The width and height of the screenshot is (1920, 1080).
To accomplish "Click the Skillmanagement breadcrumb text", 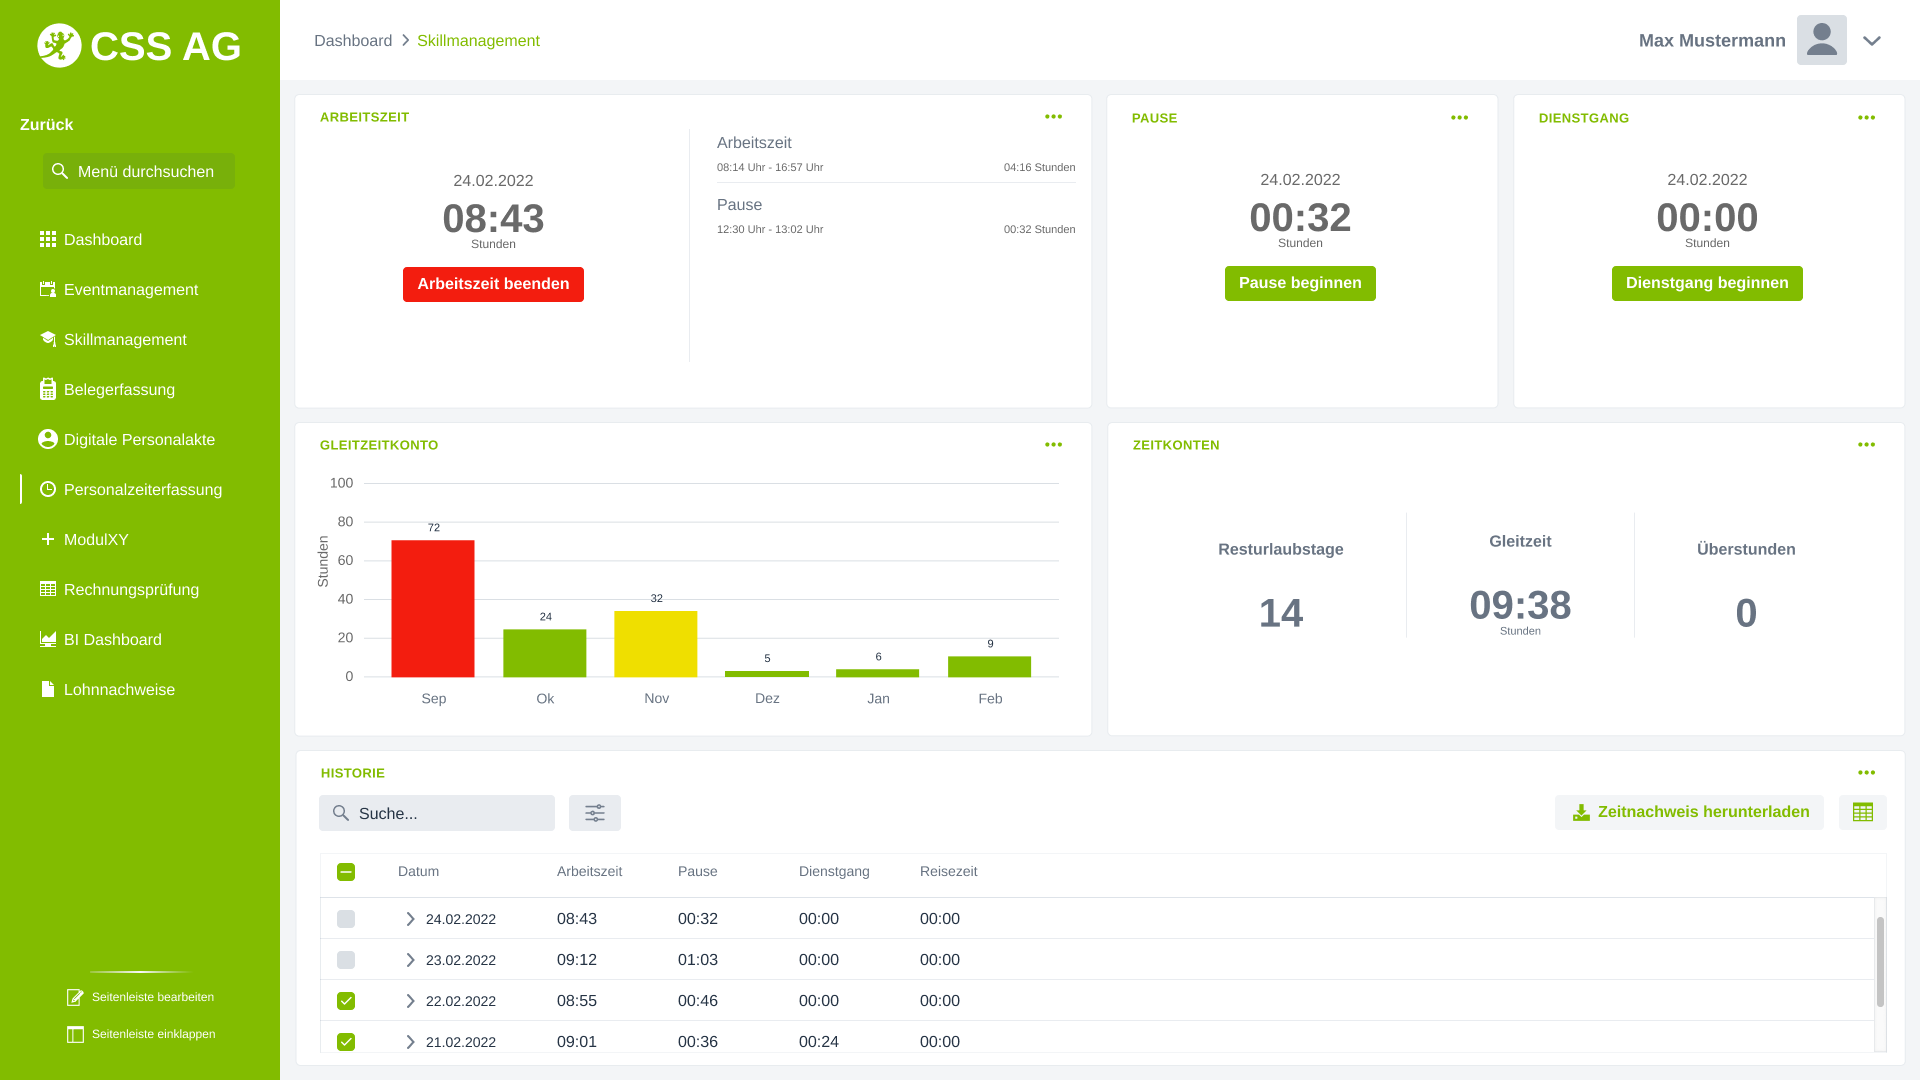I will [x=478, y=41].
